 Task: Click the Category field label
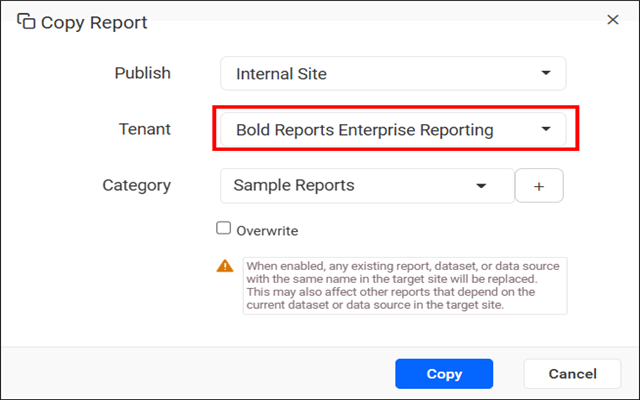point(136,185)
